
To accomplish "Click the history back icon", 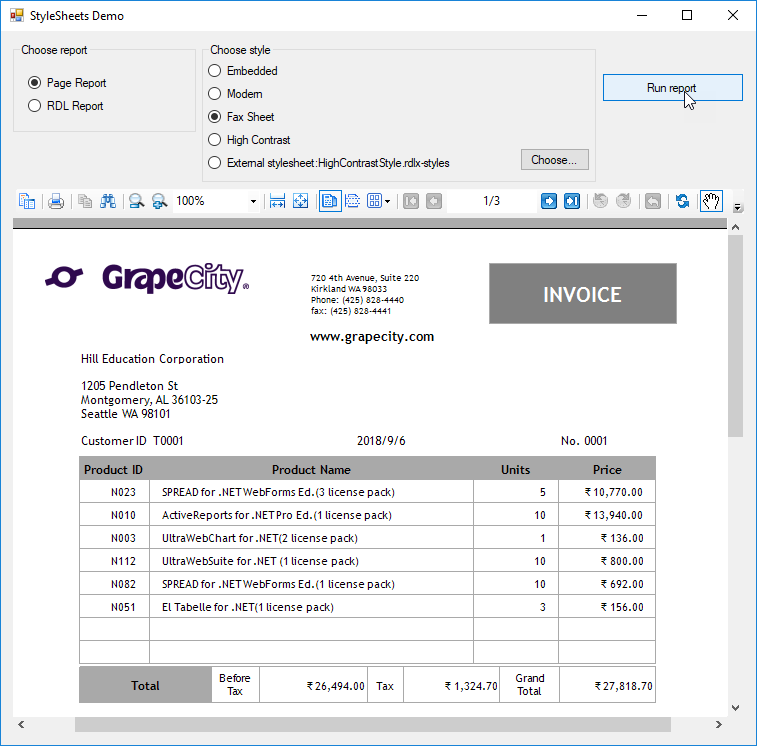I will point(601,201).
